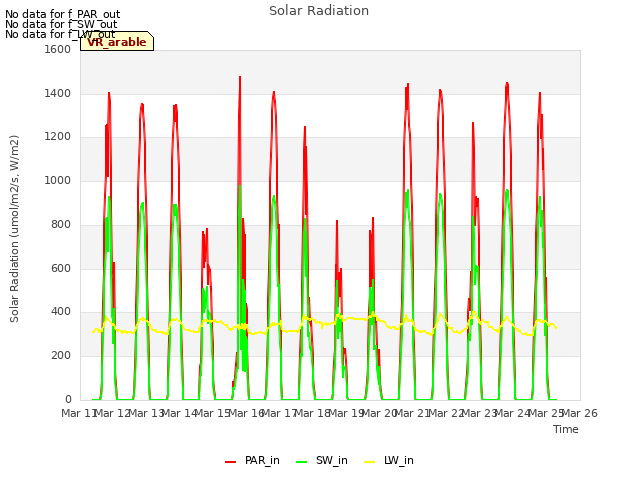Click the 0 y-axis tick label
Image resolution: width=640 pixels, height=480 pixels.
(68, 399)
